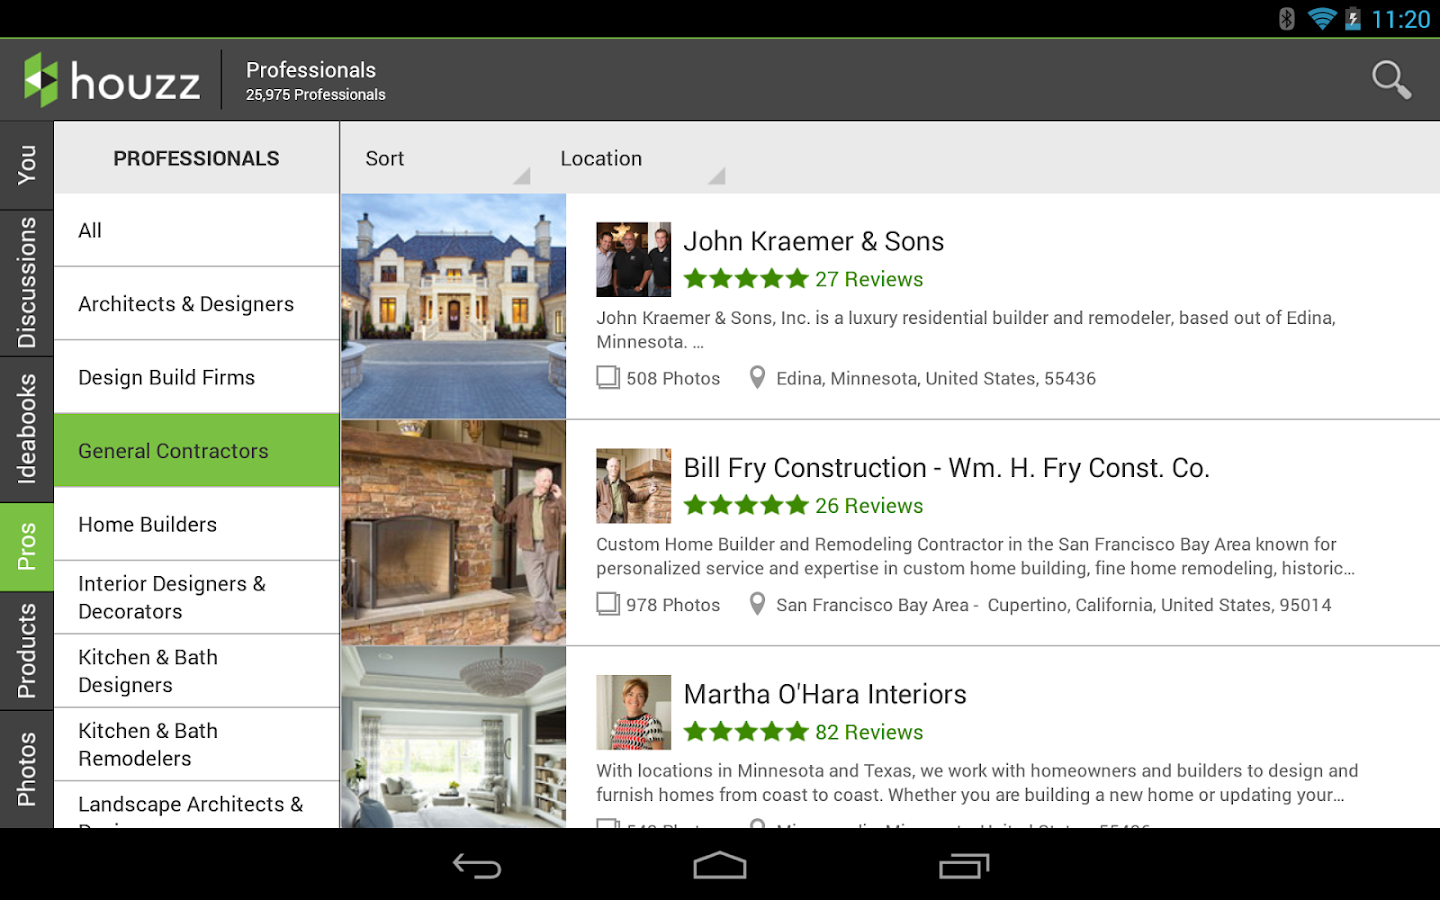Select Design Build Firms category

(x=197, y=378)
